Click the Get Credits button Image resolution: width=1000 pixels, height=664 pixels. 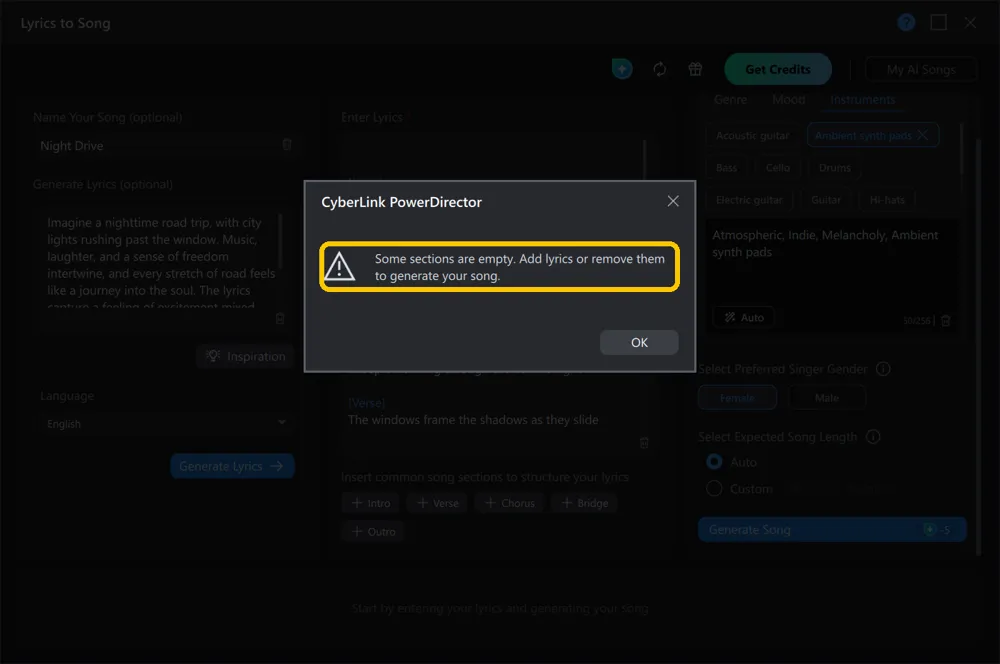coord(777,70)
